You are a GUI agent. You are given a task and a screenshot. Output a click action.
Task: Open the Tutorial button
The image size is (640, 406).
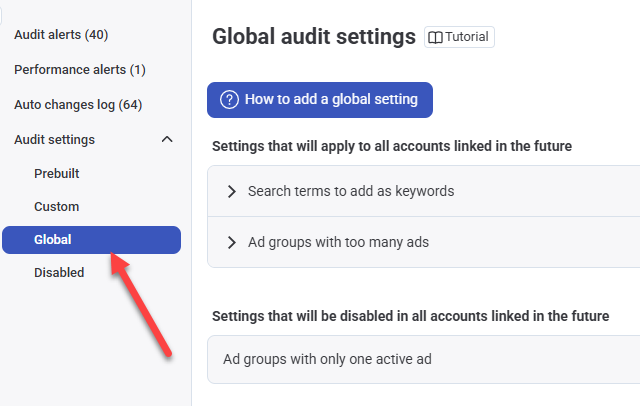pos(459,37)
